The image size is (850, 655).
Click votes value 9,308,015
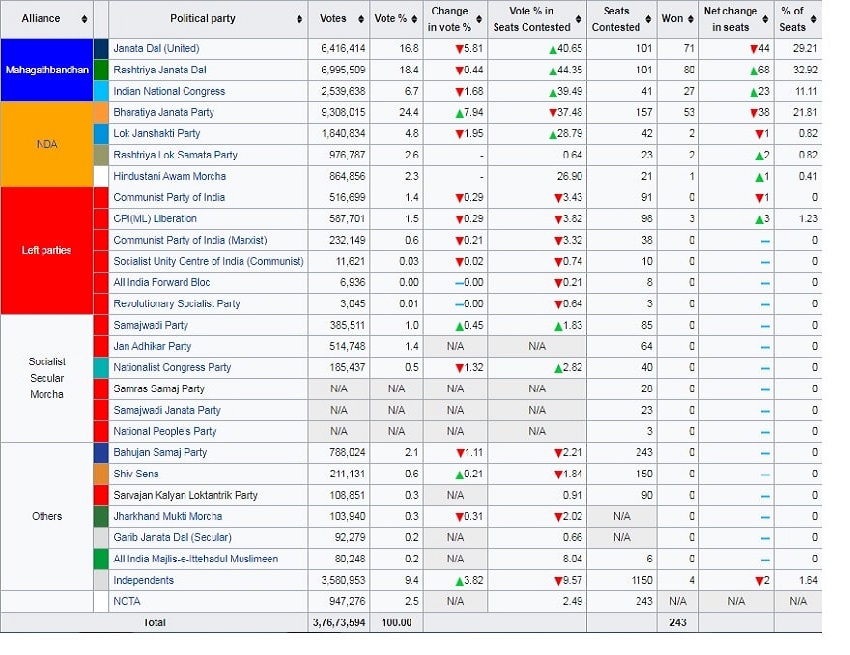tap(343, 112)
